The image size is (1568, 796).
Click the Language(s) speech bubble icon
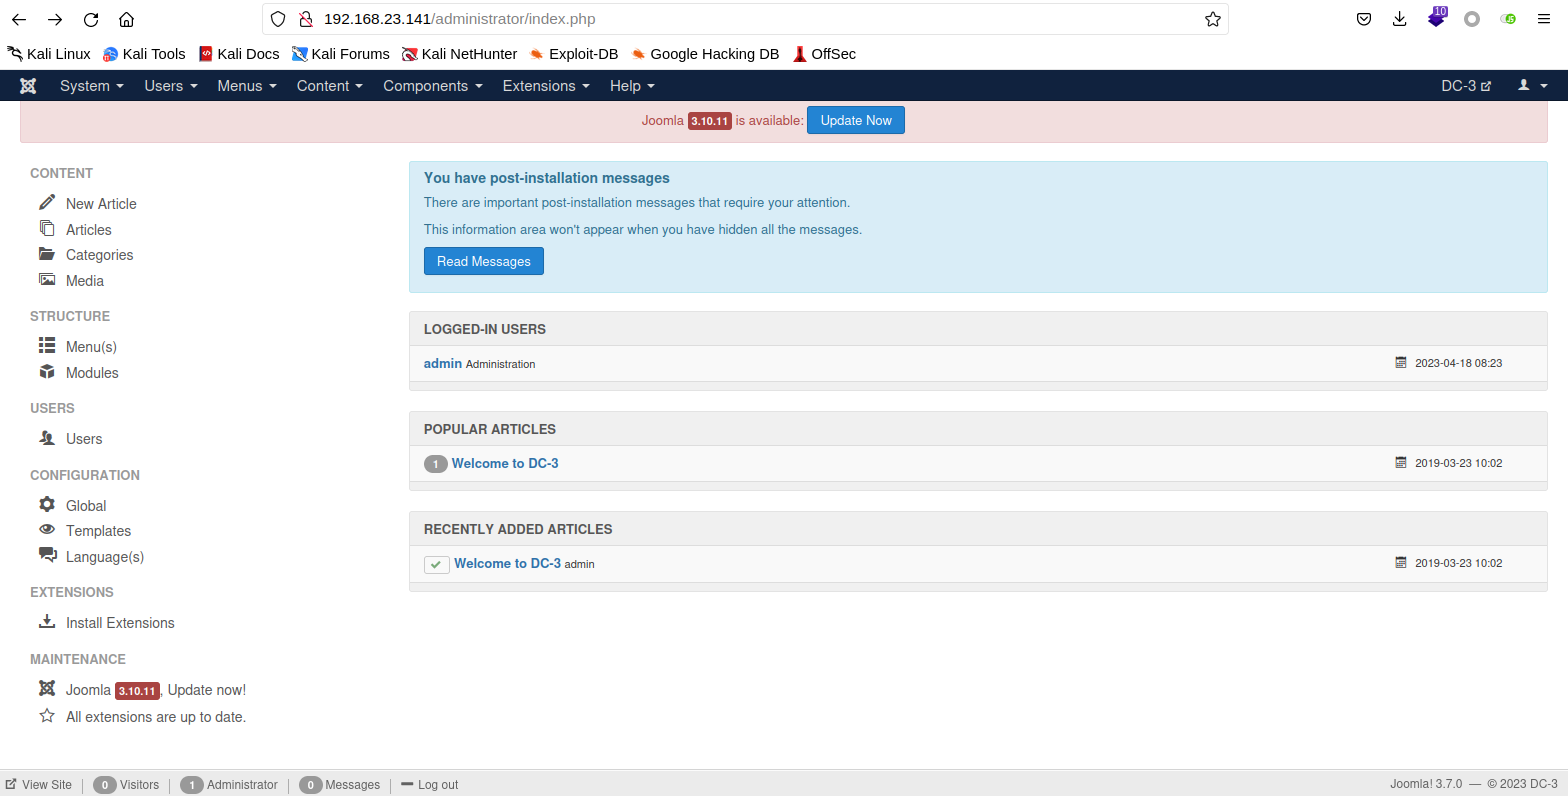point(47,554)
